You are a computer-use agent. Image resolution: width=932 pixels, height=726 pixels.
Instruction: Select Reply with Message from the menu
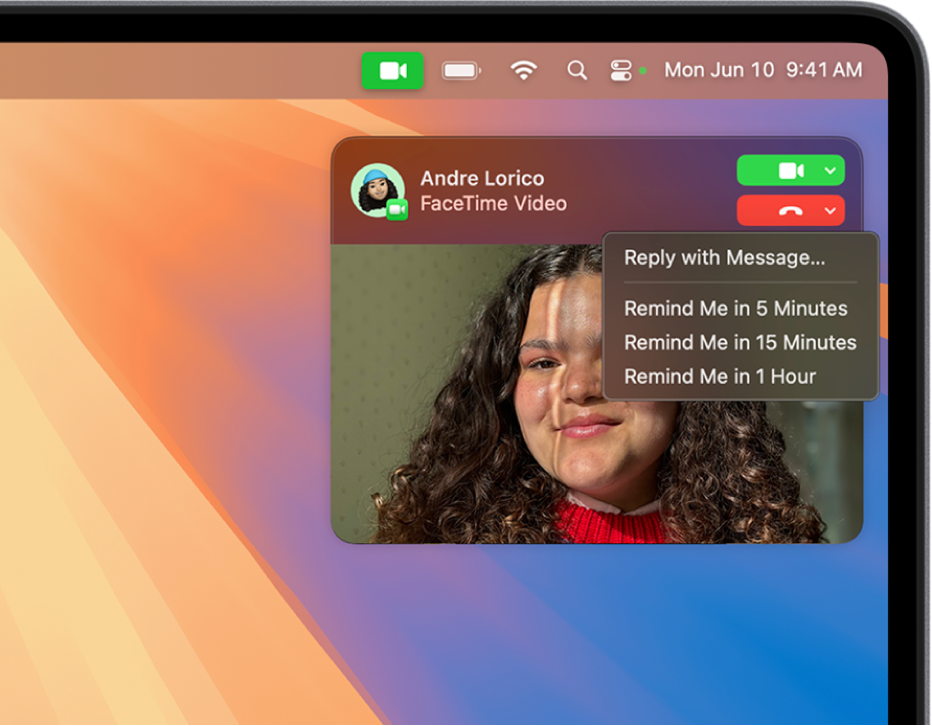pyautogui.click(x=723, y=258)
